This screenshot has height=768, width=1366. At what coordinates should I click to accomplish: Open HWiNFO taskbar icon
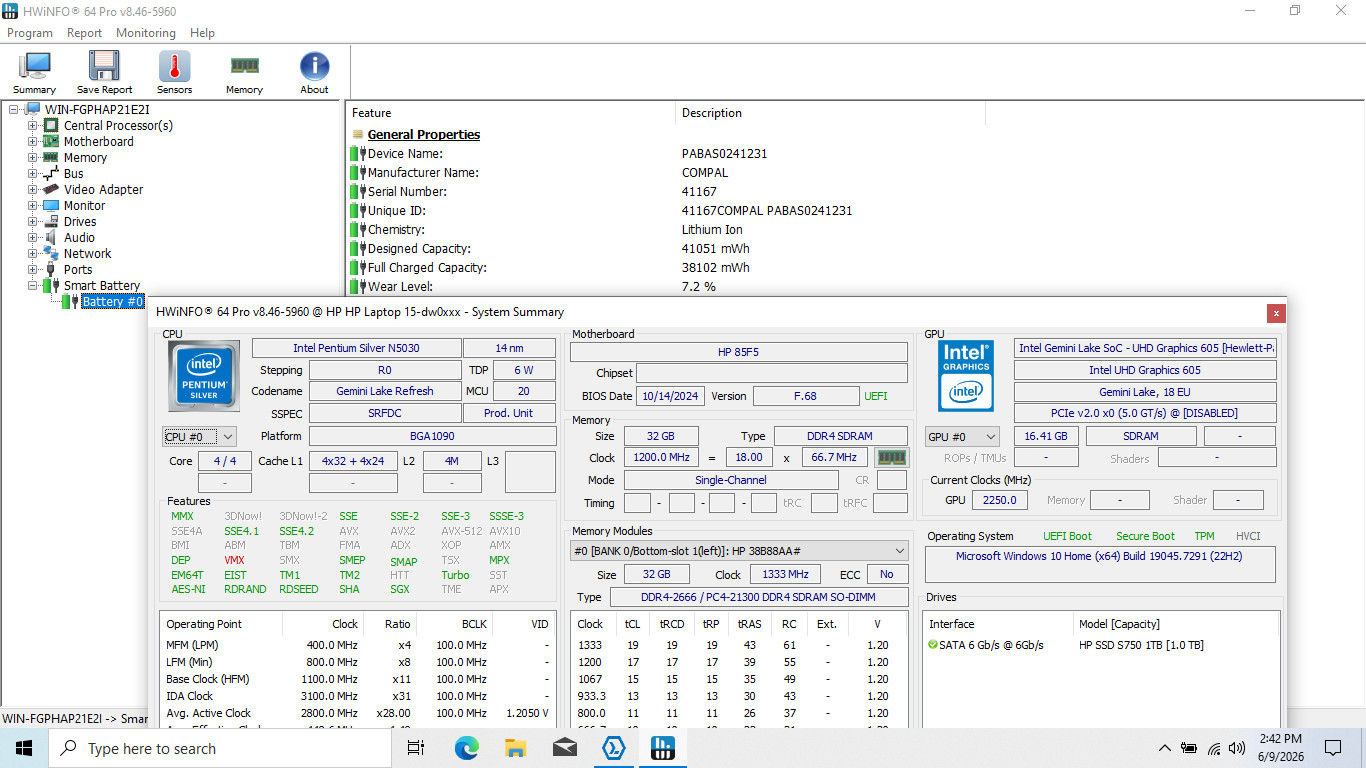click(x=663, y=747)
